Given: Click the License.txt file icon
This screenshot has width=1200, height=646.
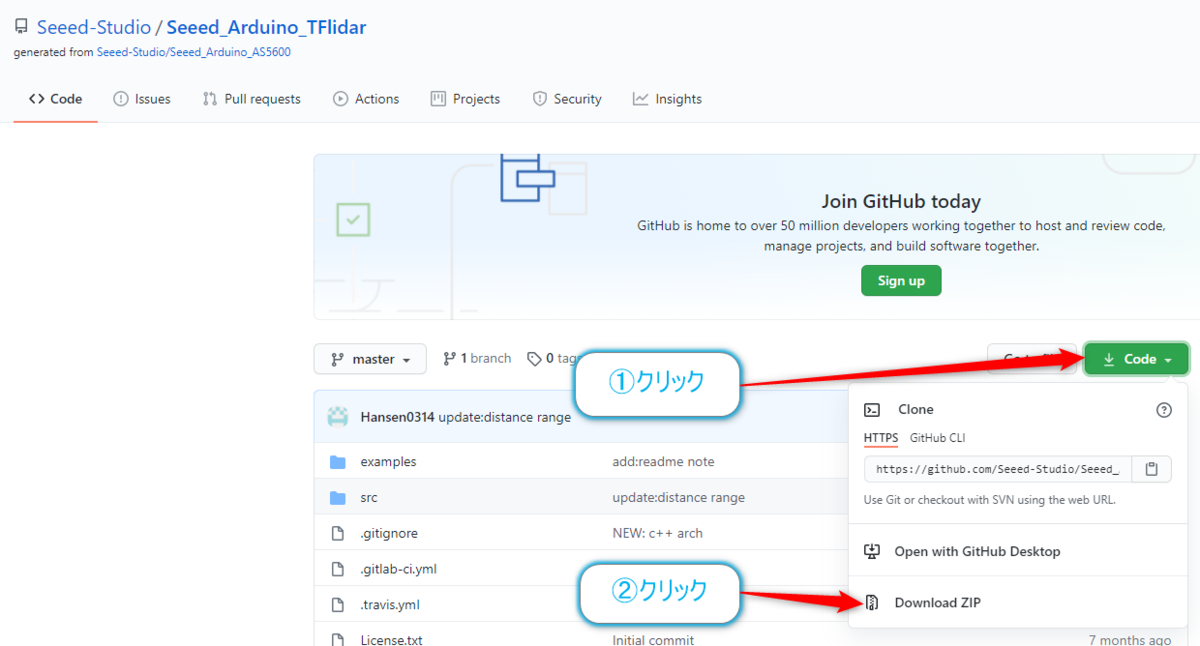Looking at the screenshot, I should [x=338, y=639].
